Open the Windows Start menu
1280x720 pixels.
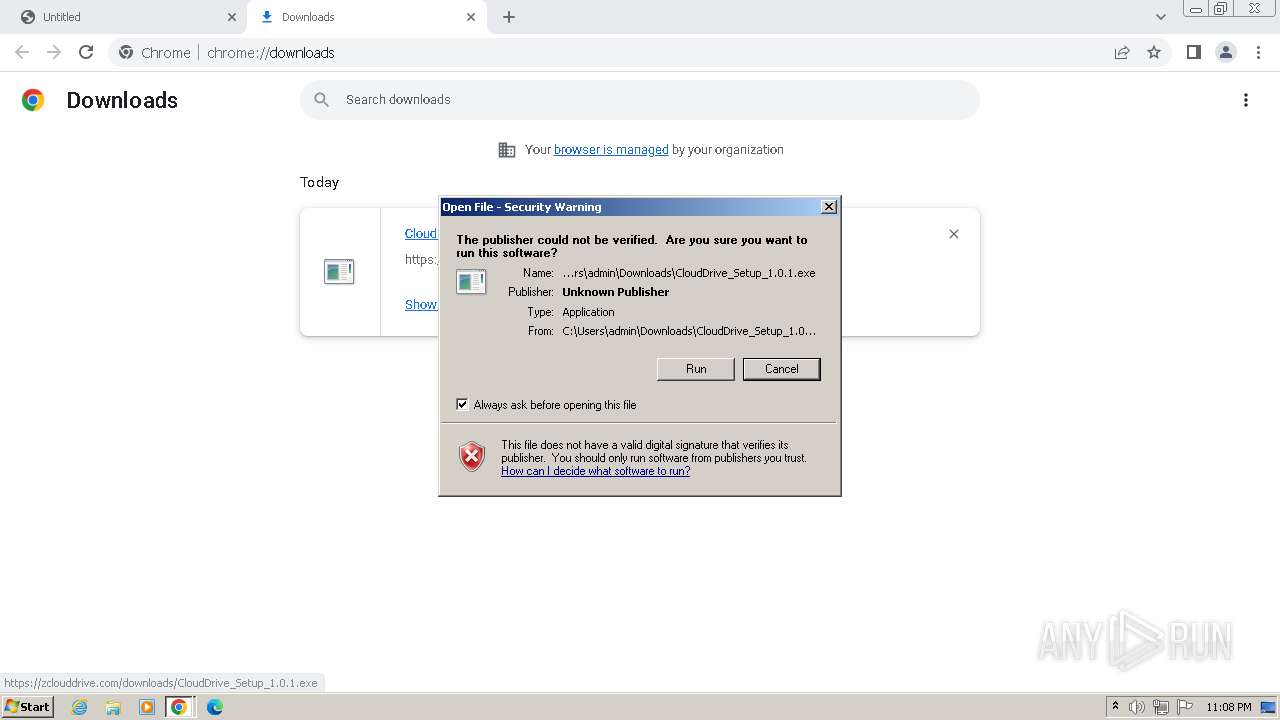pos(27,707)
